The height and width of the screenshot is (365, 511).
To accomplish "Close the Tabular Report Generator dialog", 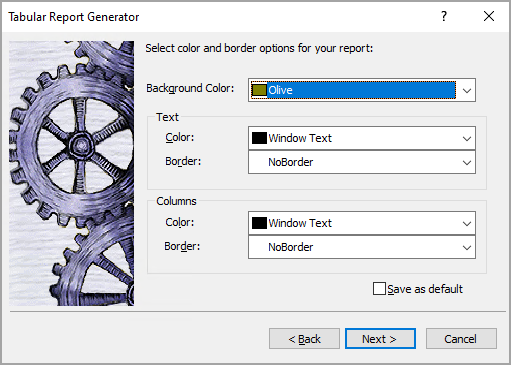I will coord(489,16).
